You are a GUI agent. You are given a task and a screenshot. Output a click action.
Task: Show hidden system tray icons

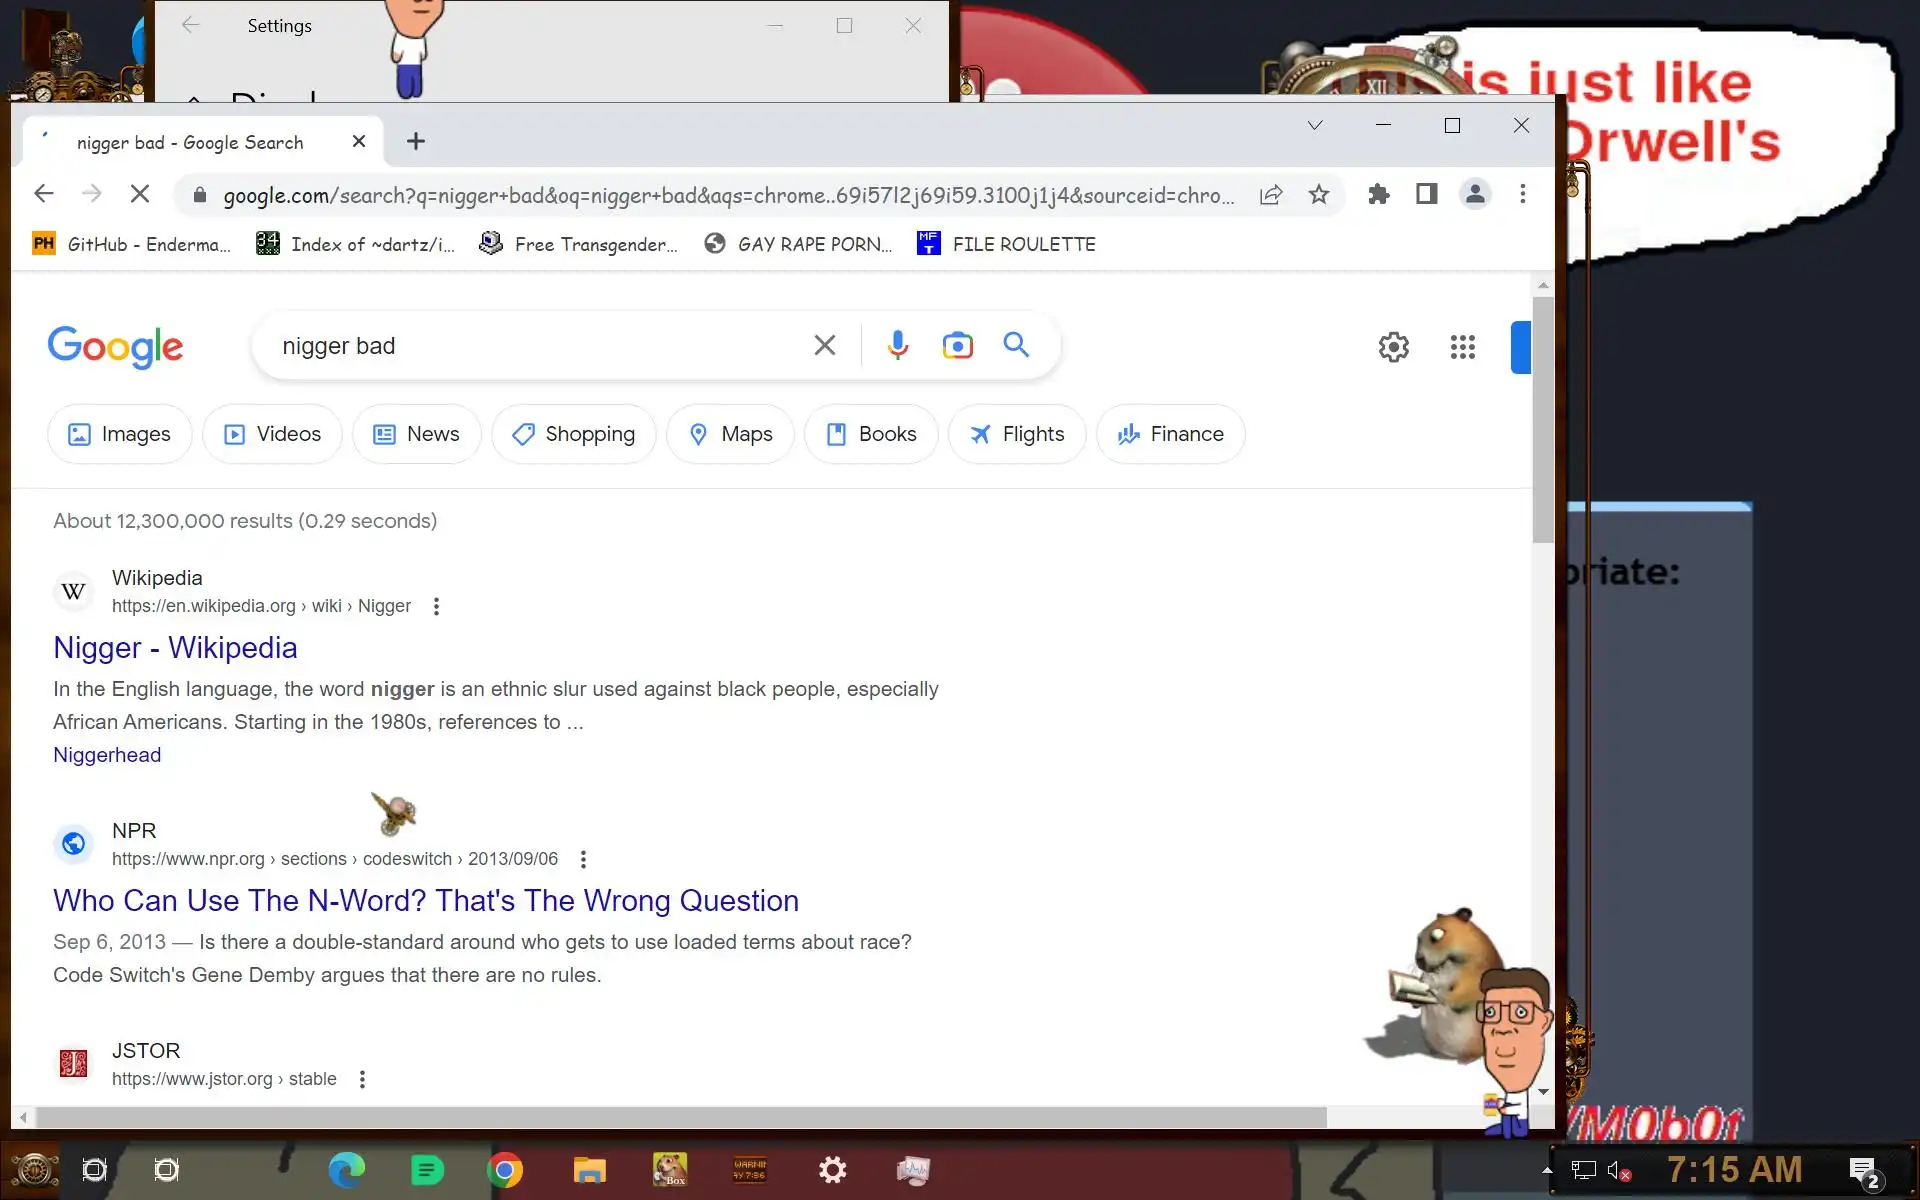click(1547, 1170)
